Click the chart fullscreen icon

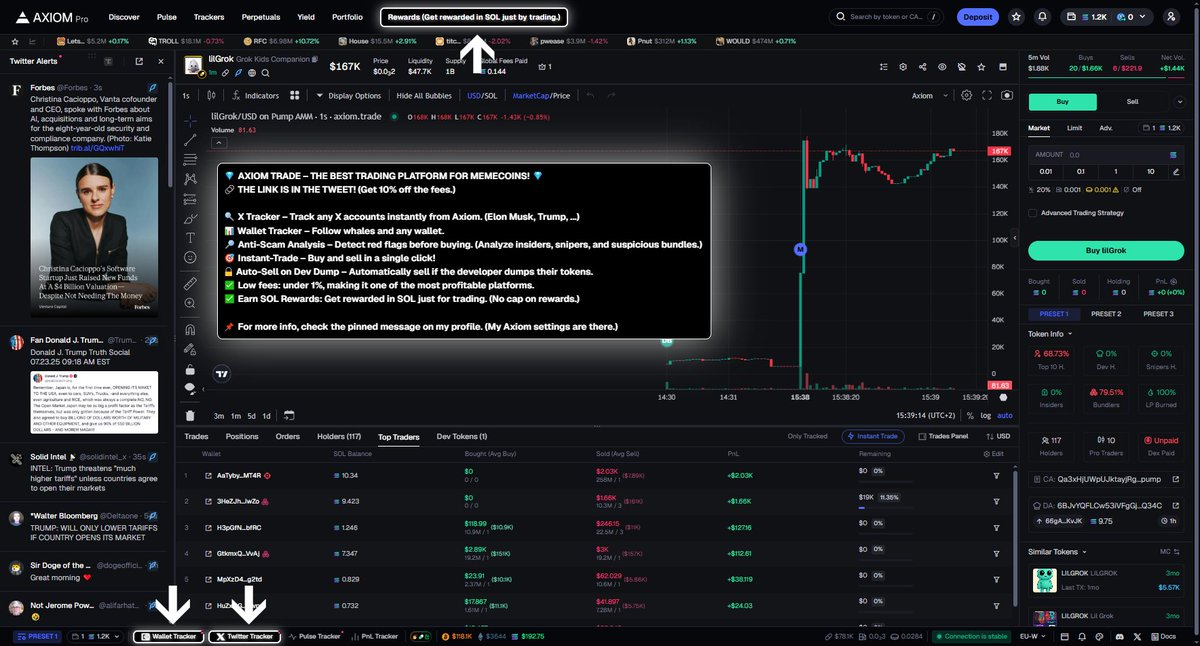coord(987,96)
